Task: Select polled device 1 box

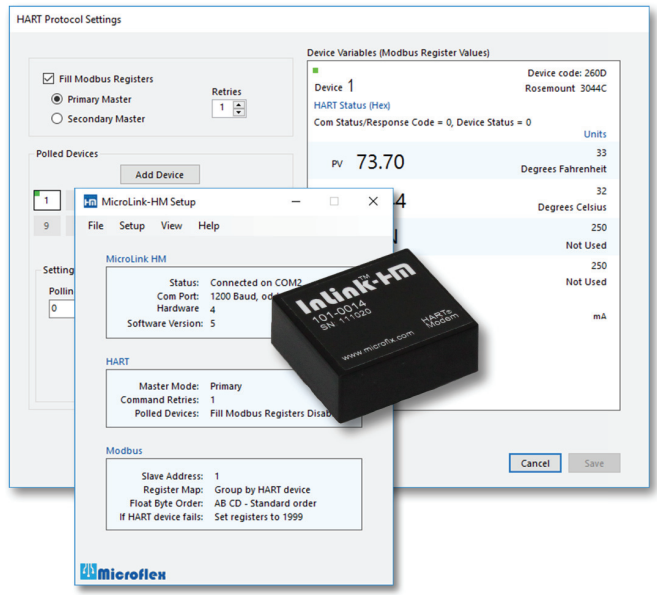Action: (x=47, y=200)
